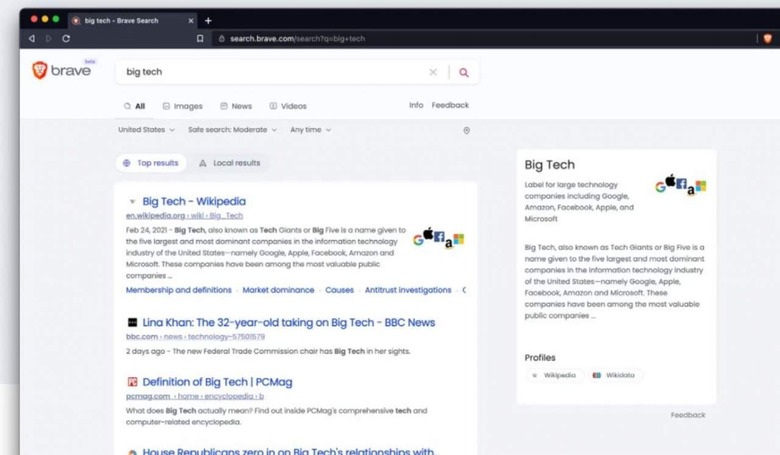Switch to the Images tab

tap(182, 106)
